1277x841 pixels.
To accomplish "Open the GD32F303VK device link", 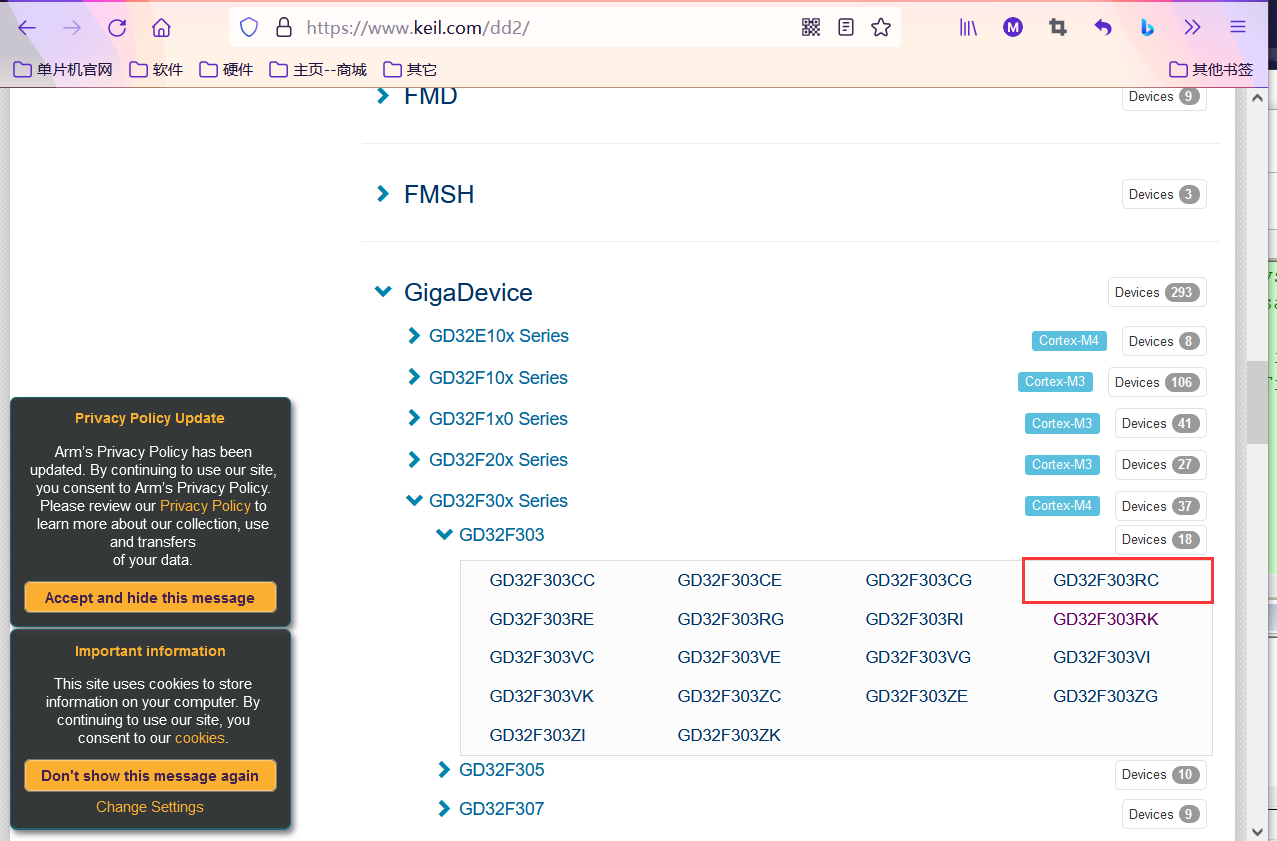I will (x=542, y=696).
